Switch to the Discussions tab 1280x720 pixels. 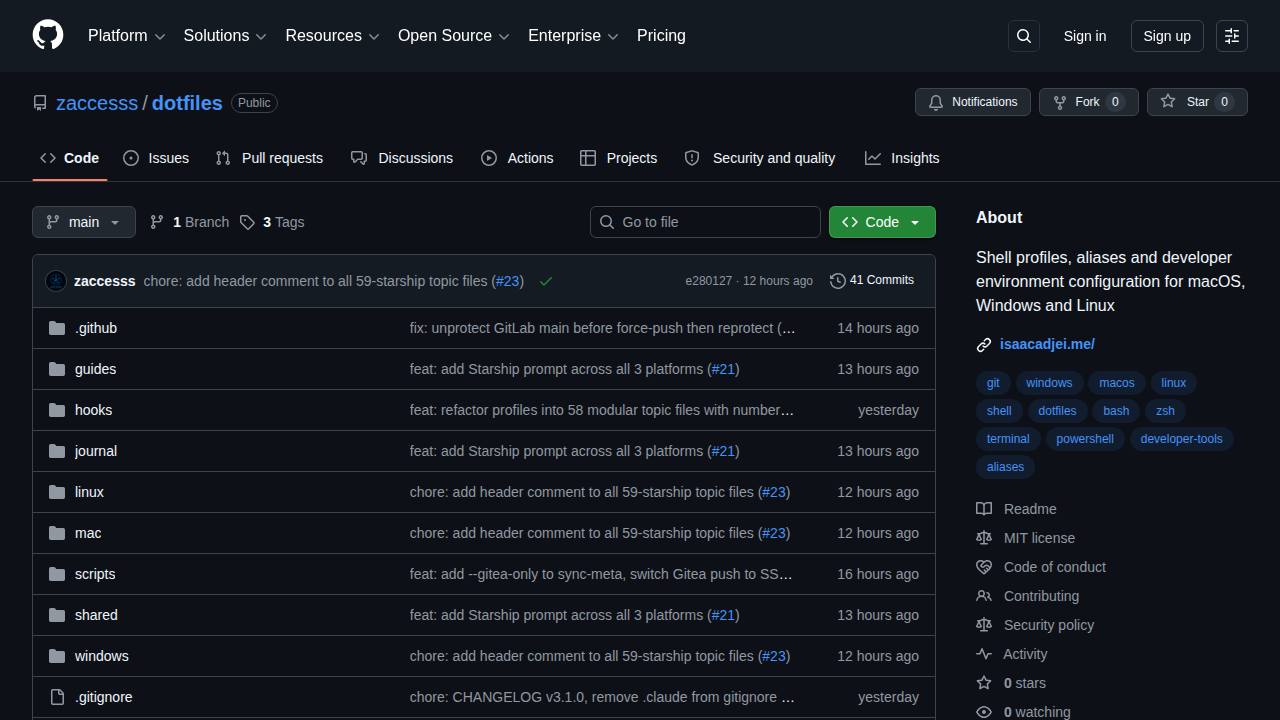coord(402,158)
